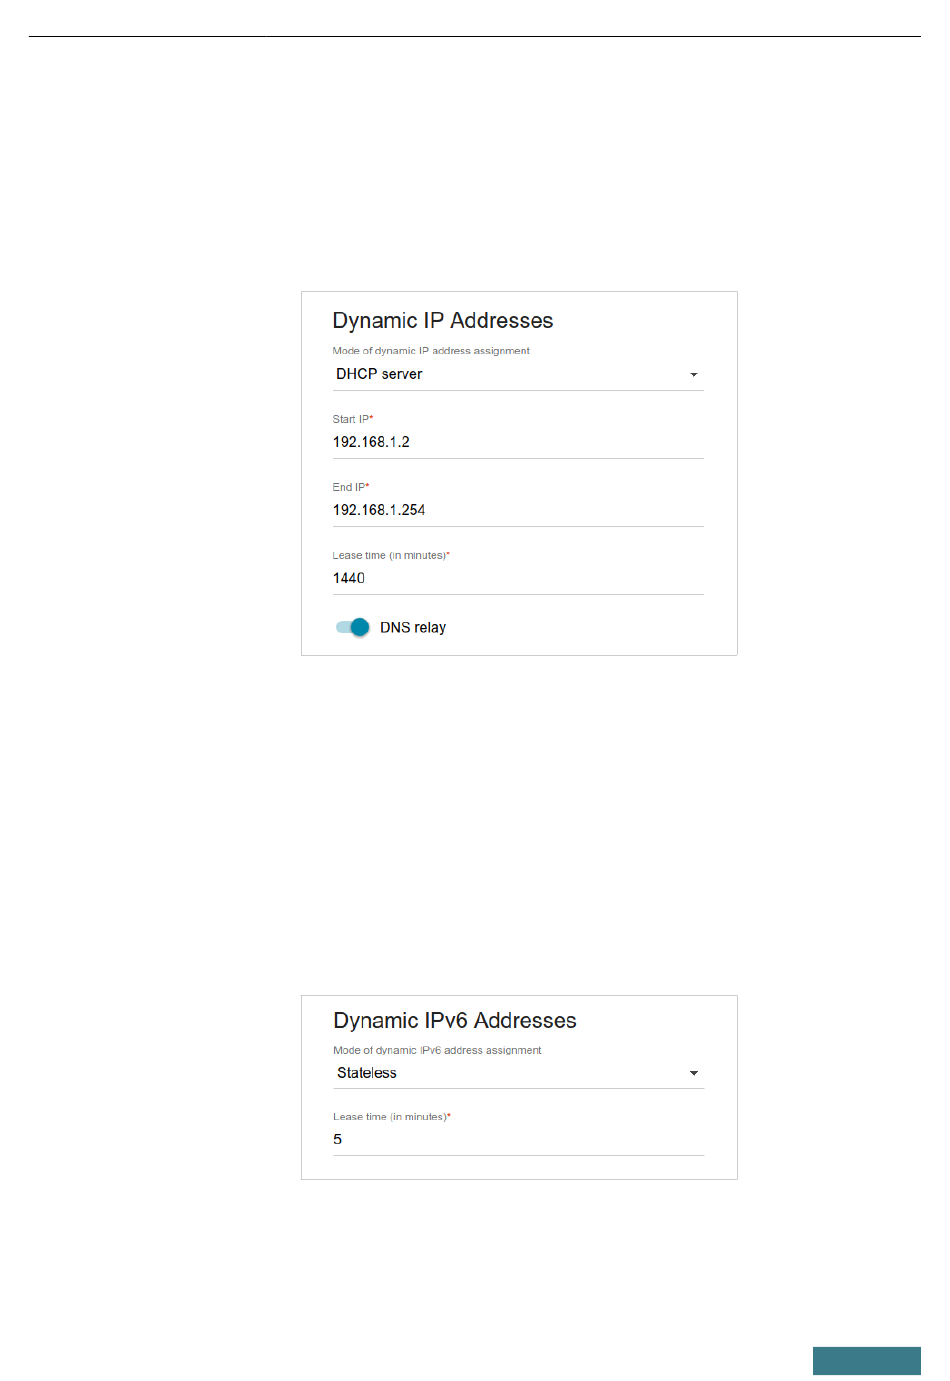The image size is (950, 1381).
Task: Click the Dynamic IPv6 Addresses heading
Action: pyautogui.click(x=455, y=1021)
